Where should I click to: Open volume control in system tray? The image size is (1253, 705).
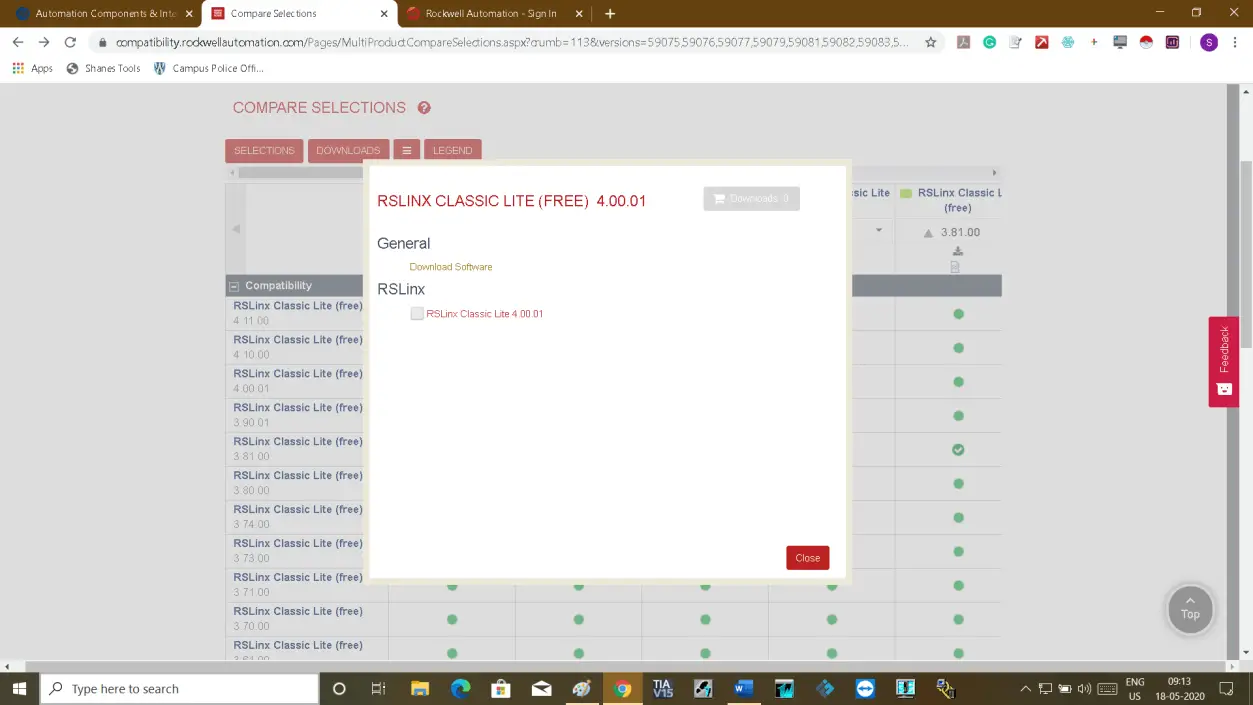(x=1085, y=689)
